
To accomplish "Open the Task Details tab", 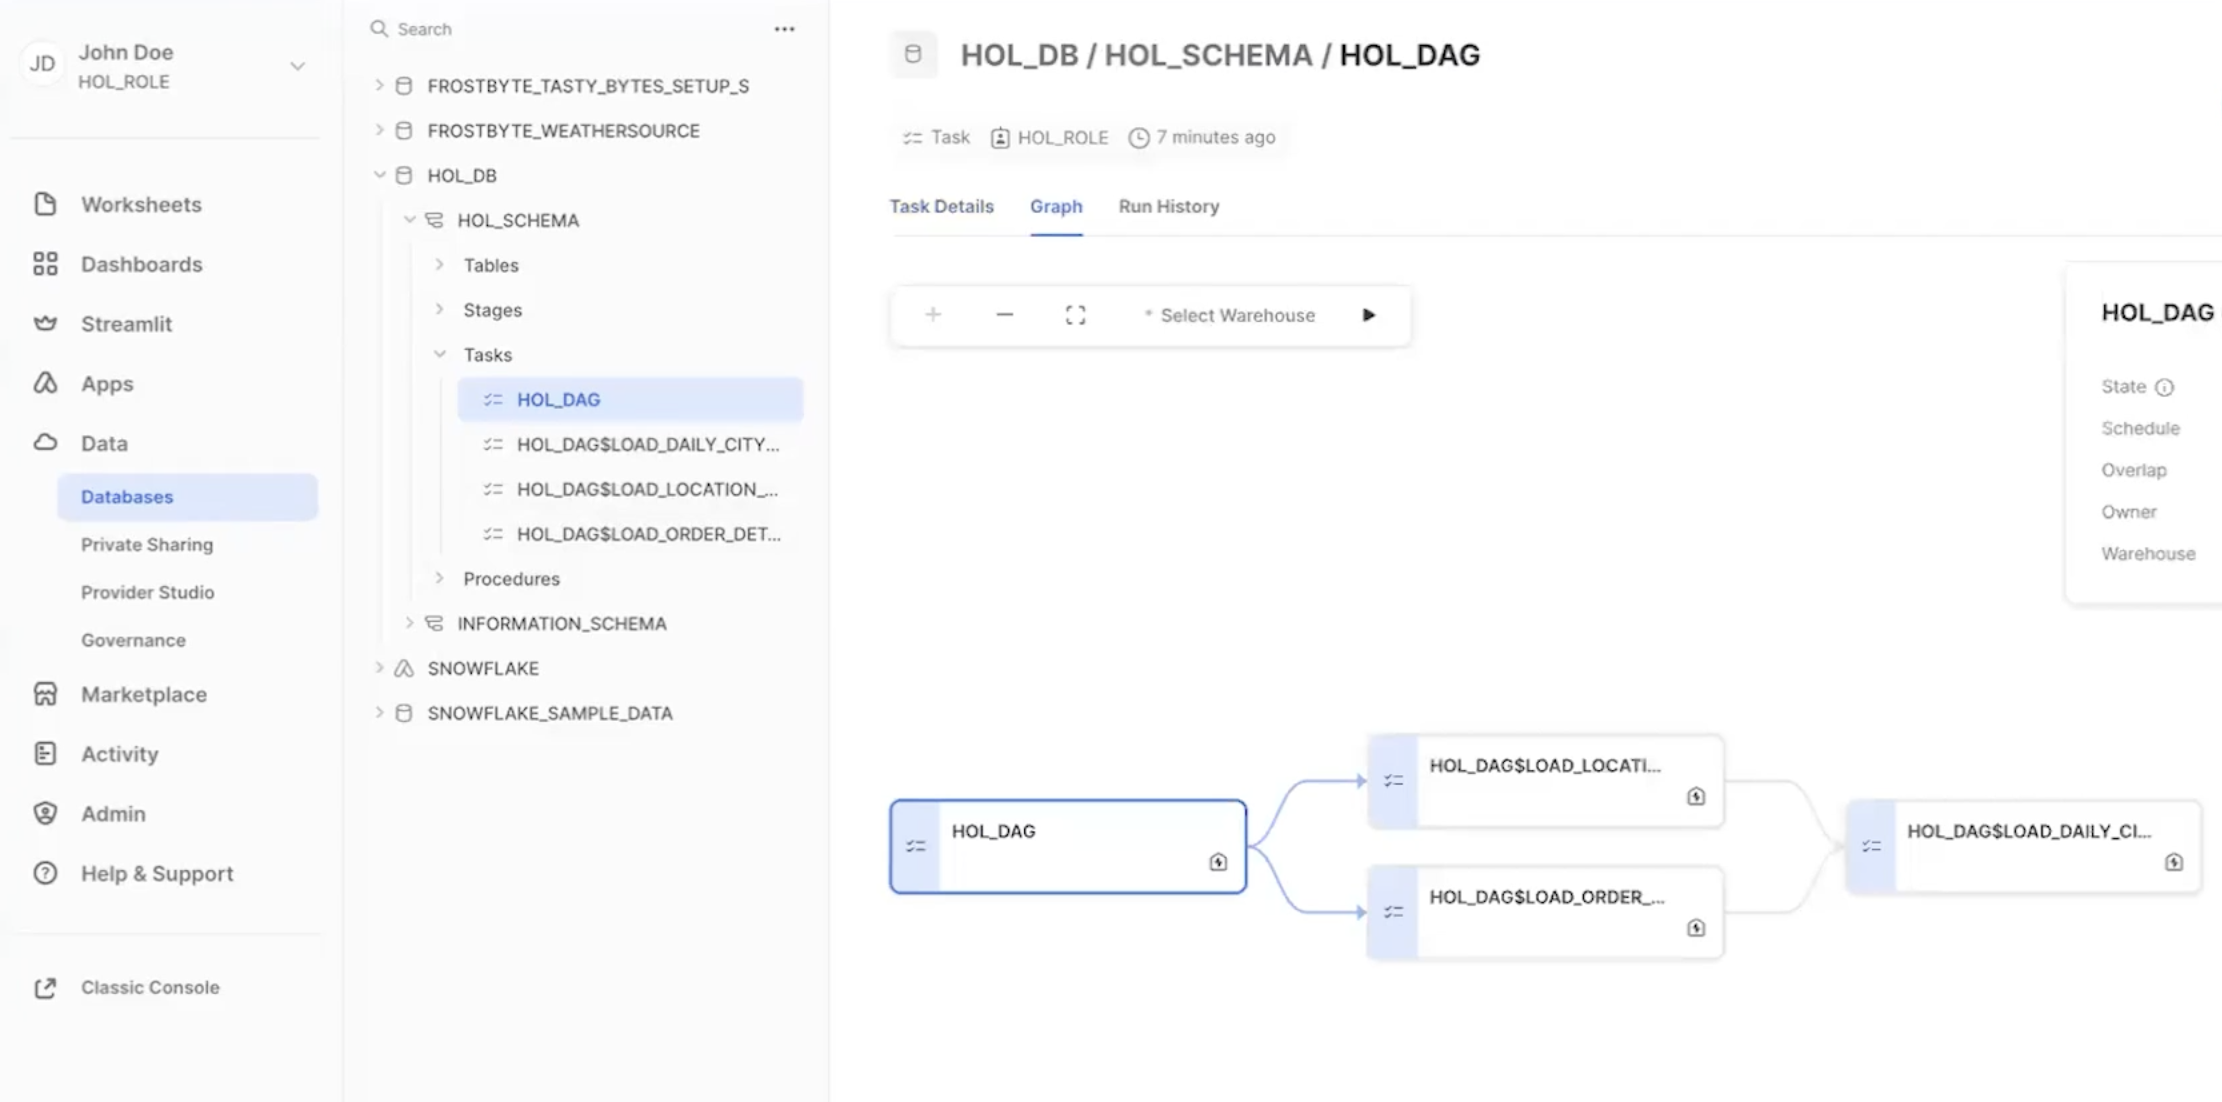I will pyautogui.click(x=941, y=206).
